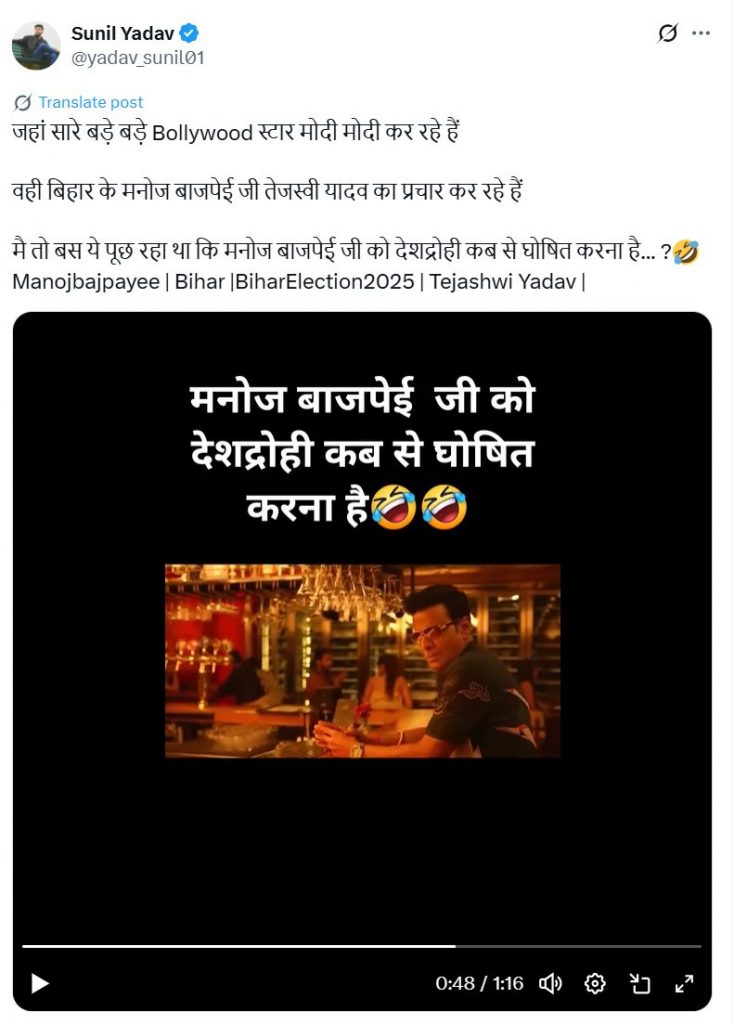Open video settings gear icon
734x1024 pixels.
[x=594, y=983]
